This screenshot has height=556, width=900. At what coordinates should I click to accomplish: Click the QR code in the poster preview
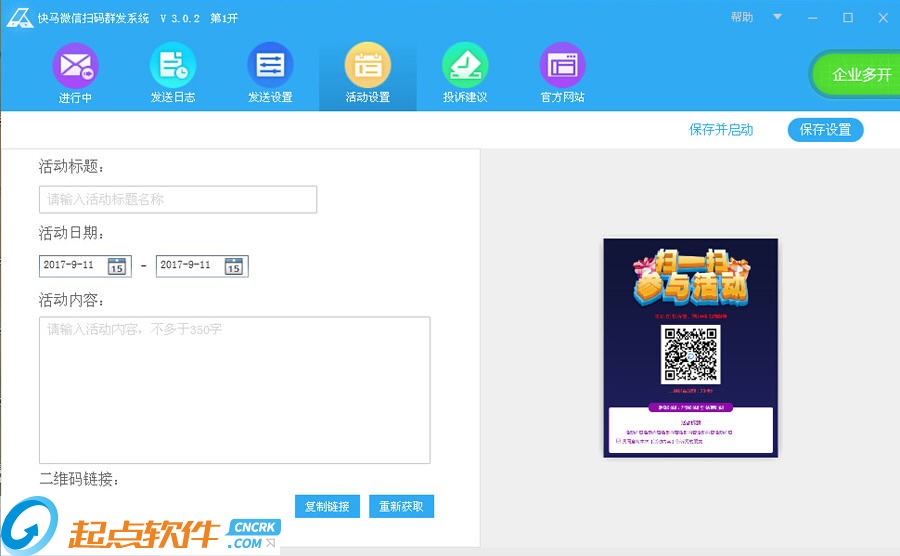click(x=690, y=354)
